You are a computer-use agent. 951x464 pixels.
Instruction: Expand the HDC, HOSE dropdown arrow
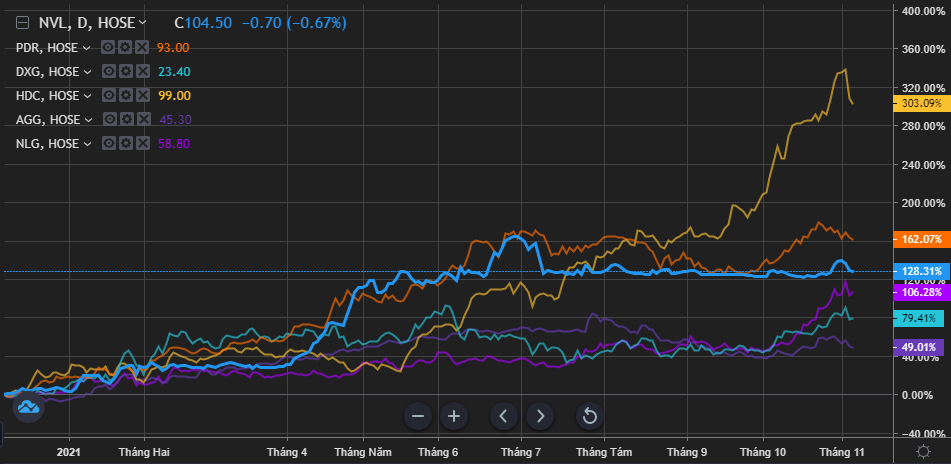87,96
